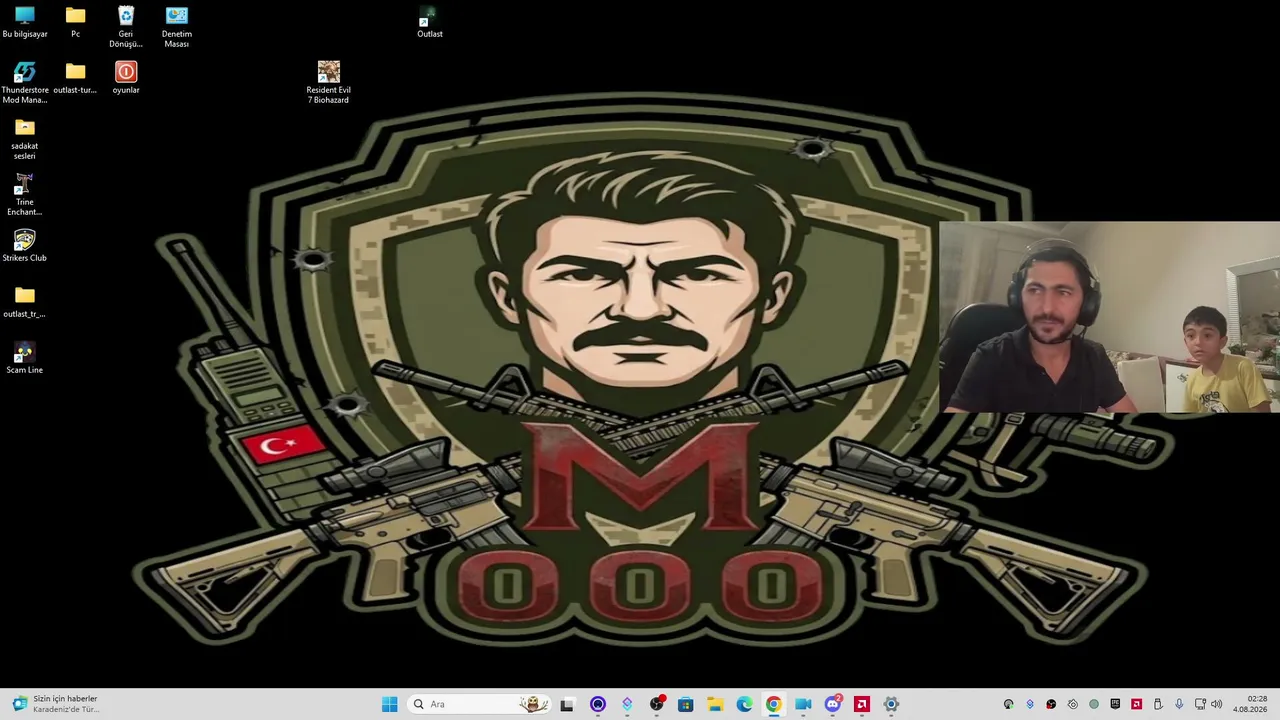Click the Epic Games tray icon
This screenshot has height=720, width=1280.
(1115, 704)
